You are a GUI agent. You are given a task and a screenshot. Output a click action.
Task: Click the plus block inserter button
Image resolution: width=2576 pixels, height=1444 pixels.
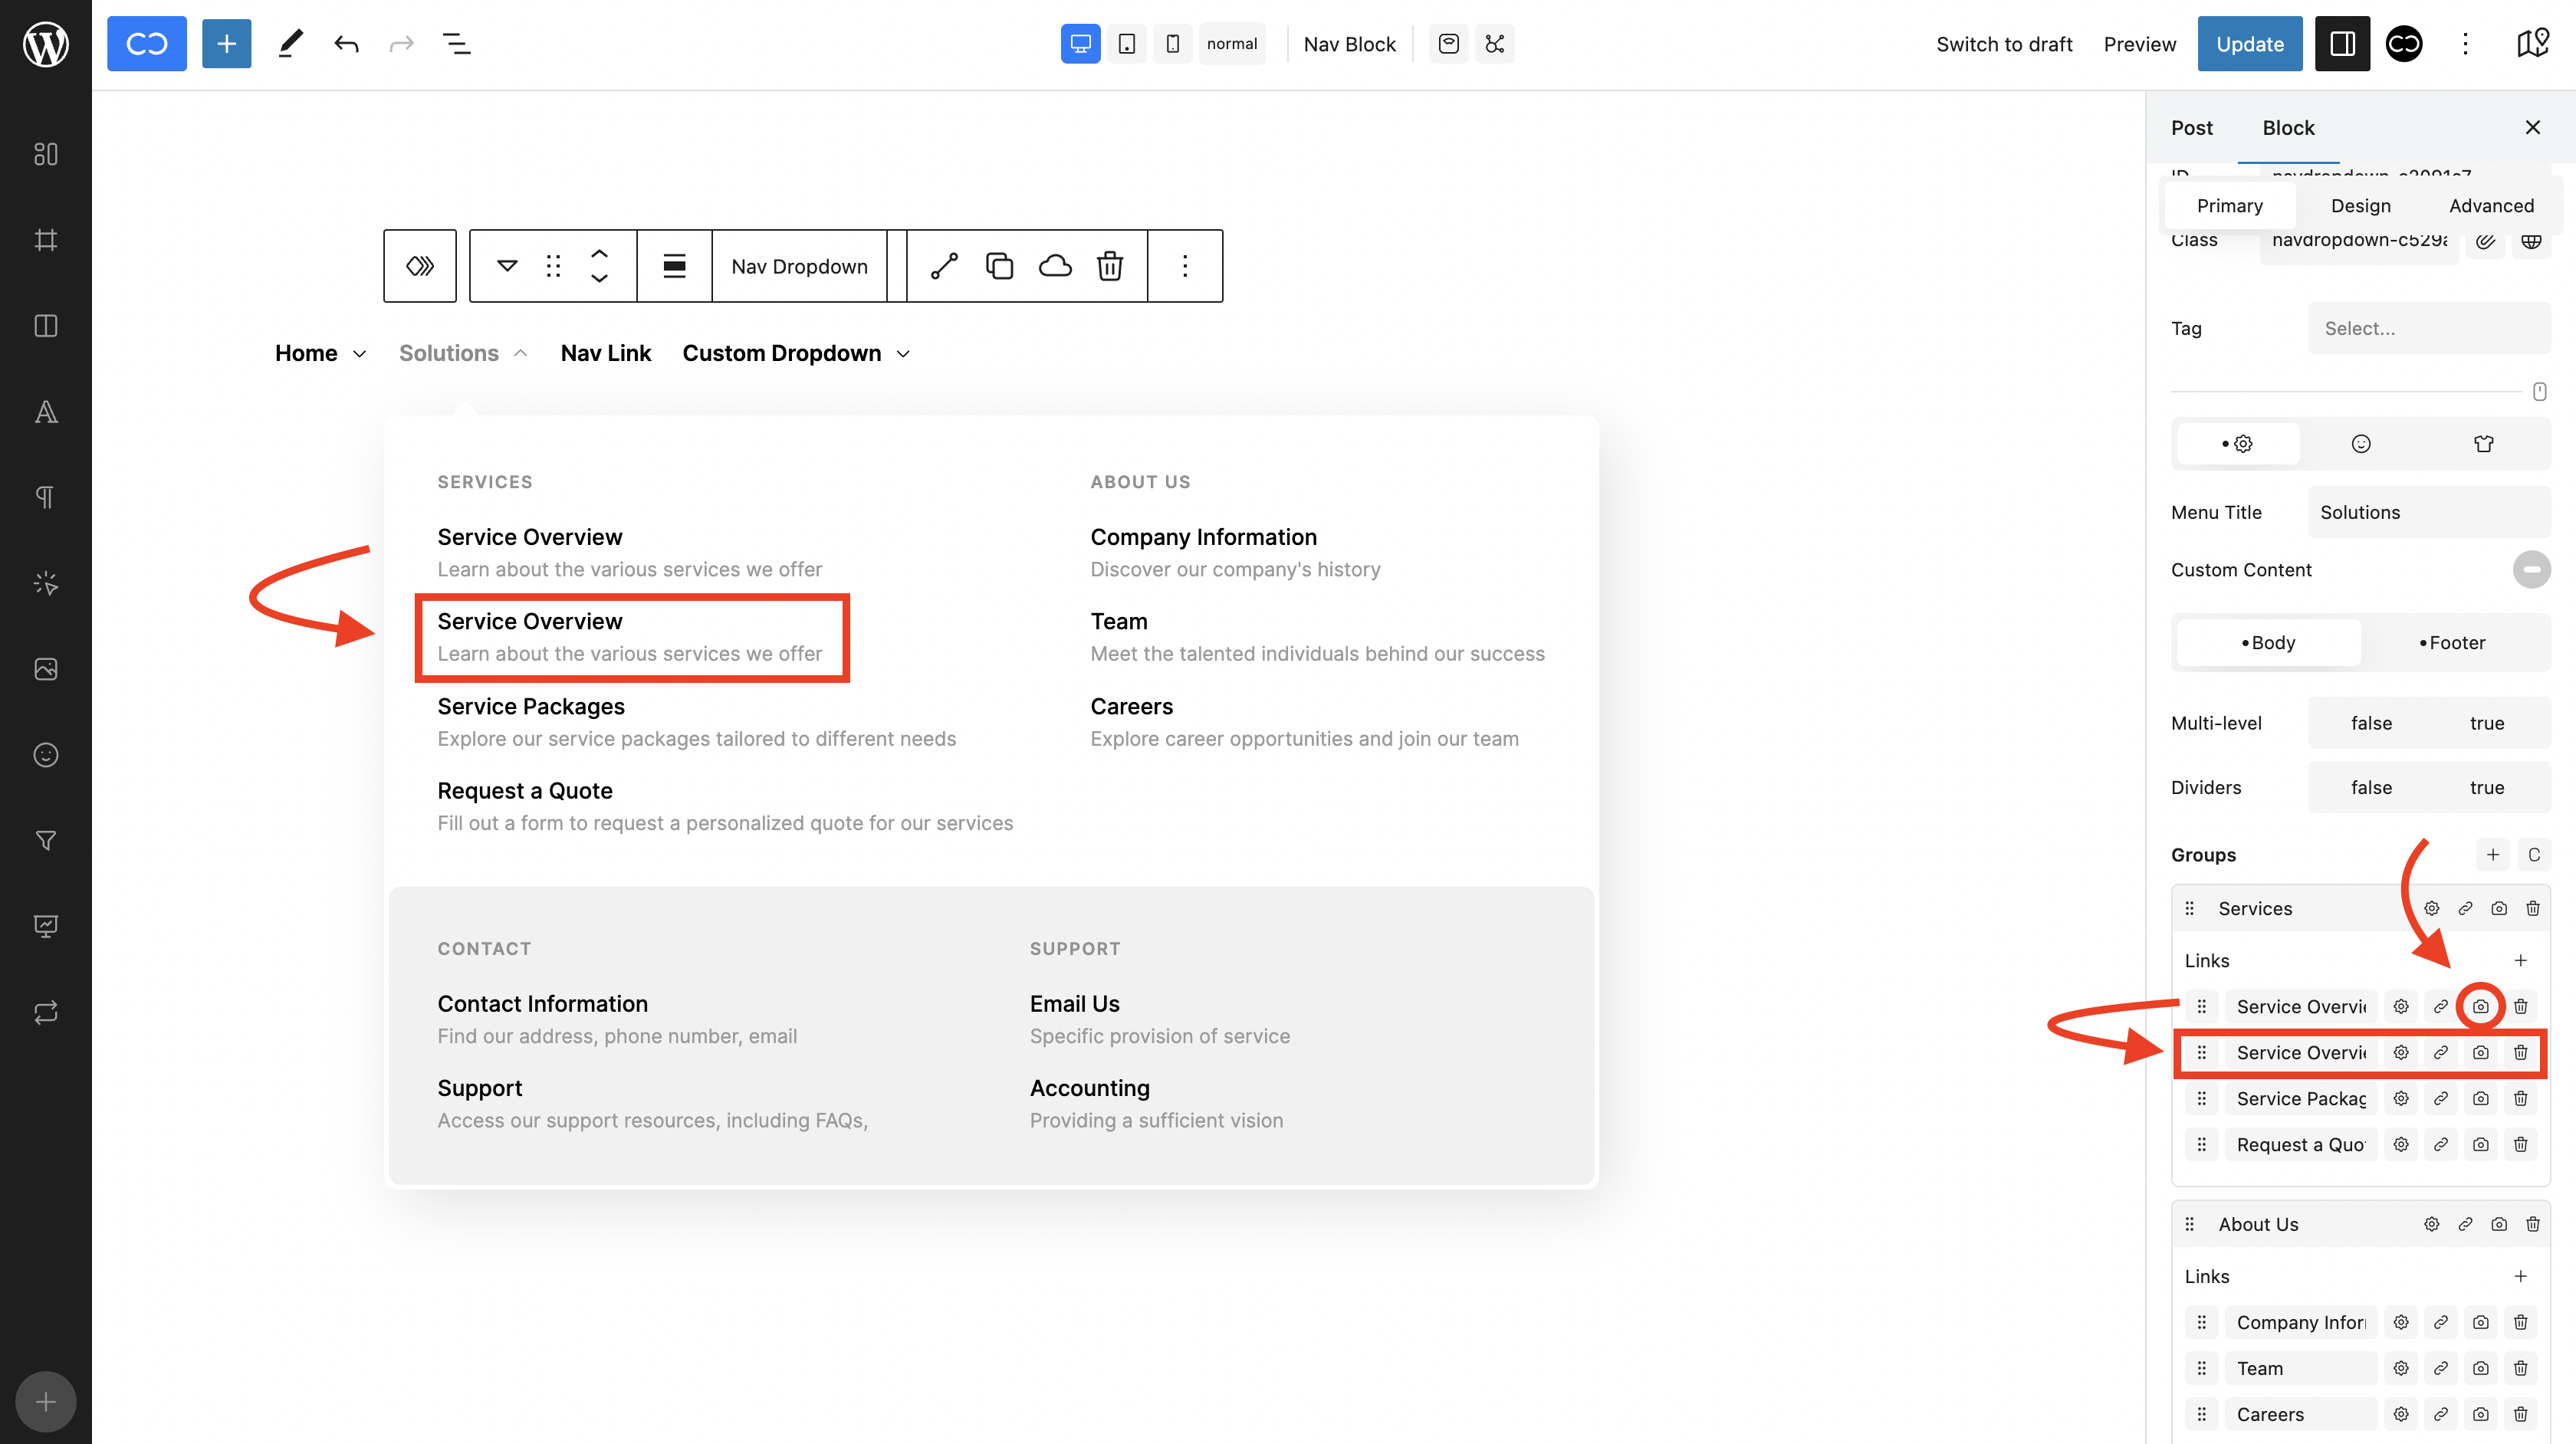click(226, 44)
